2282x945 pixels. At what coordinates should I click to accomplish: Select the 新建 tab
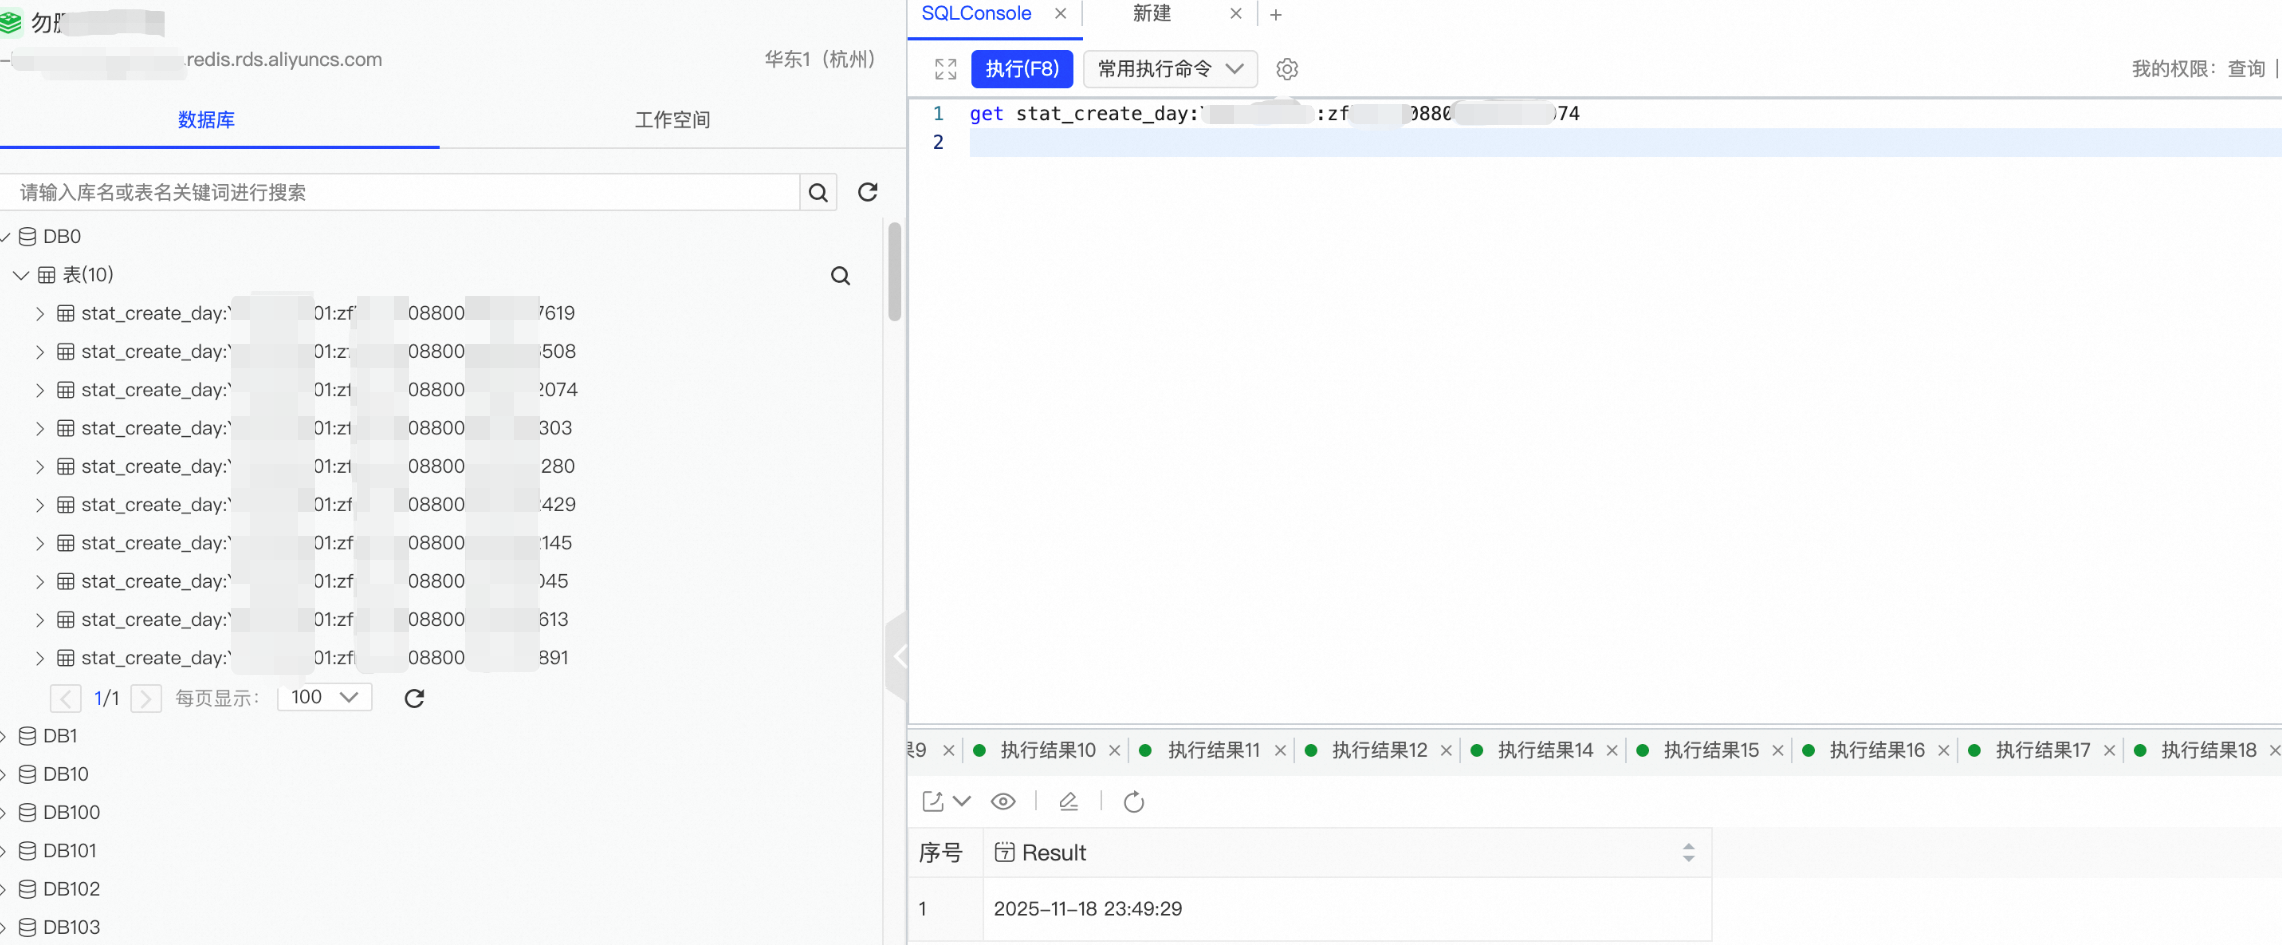(1152, 13)
